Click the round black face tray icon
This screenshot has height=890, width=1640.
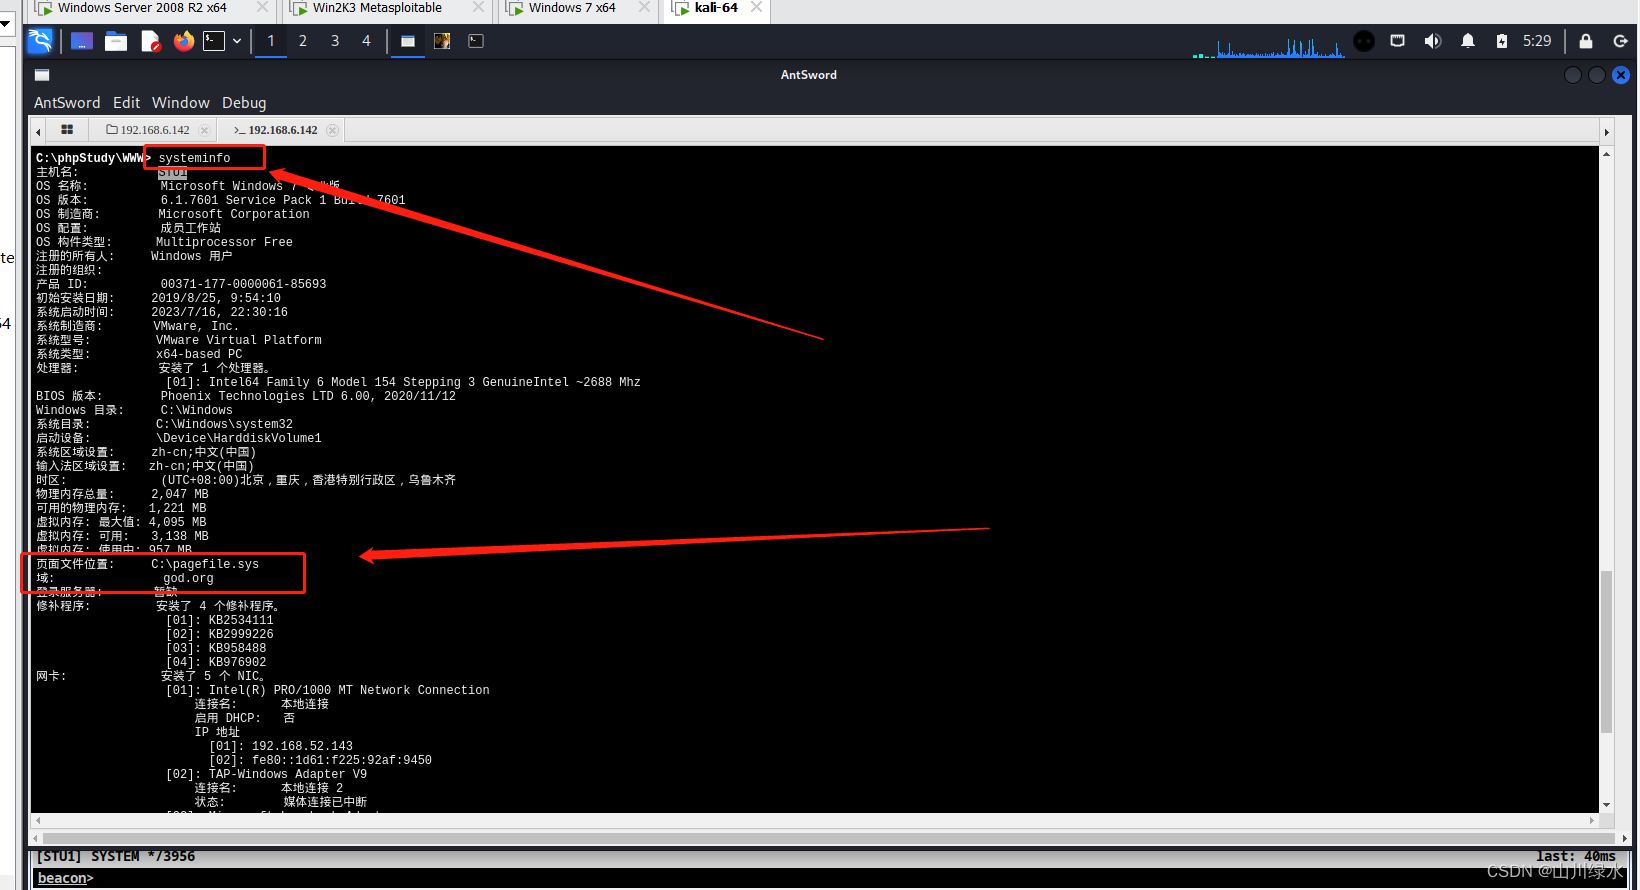tap(1364, 41)
